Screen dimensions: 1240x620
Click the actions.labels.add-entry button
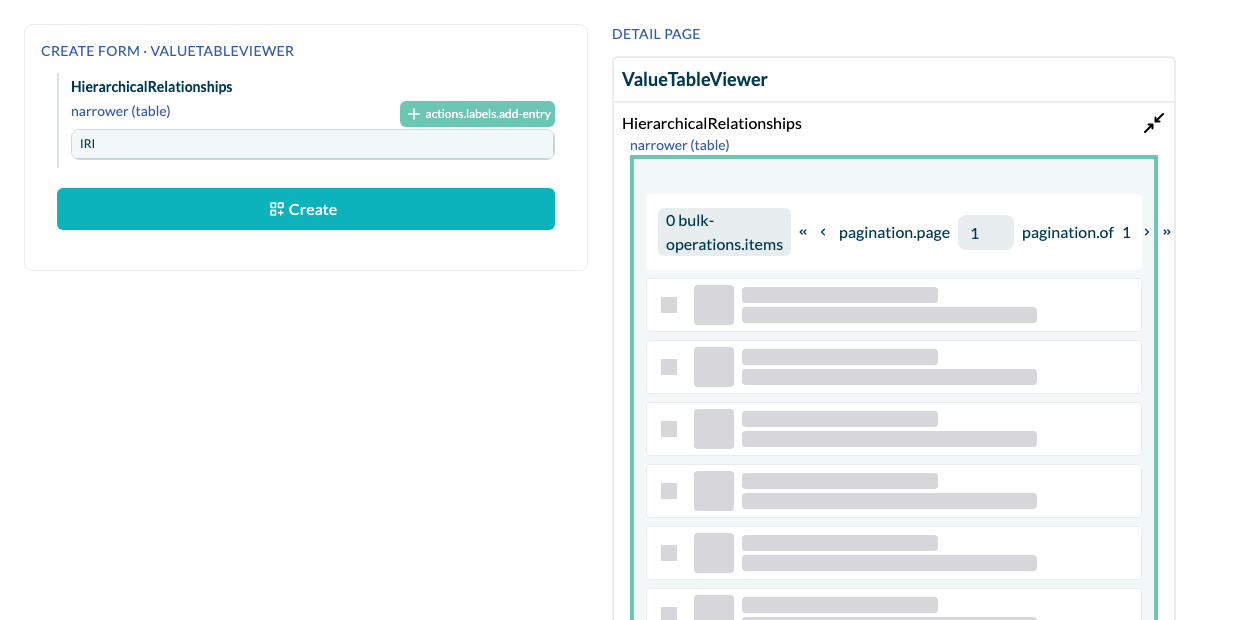tap(477, 114)
